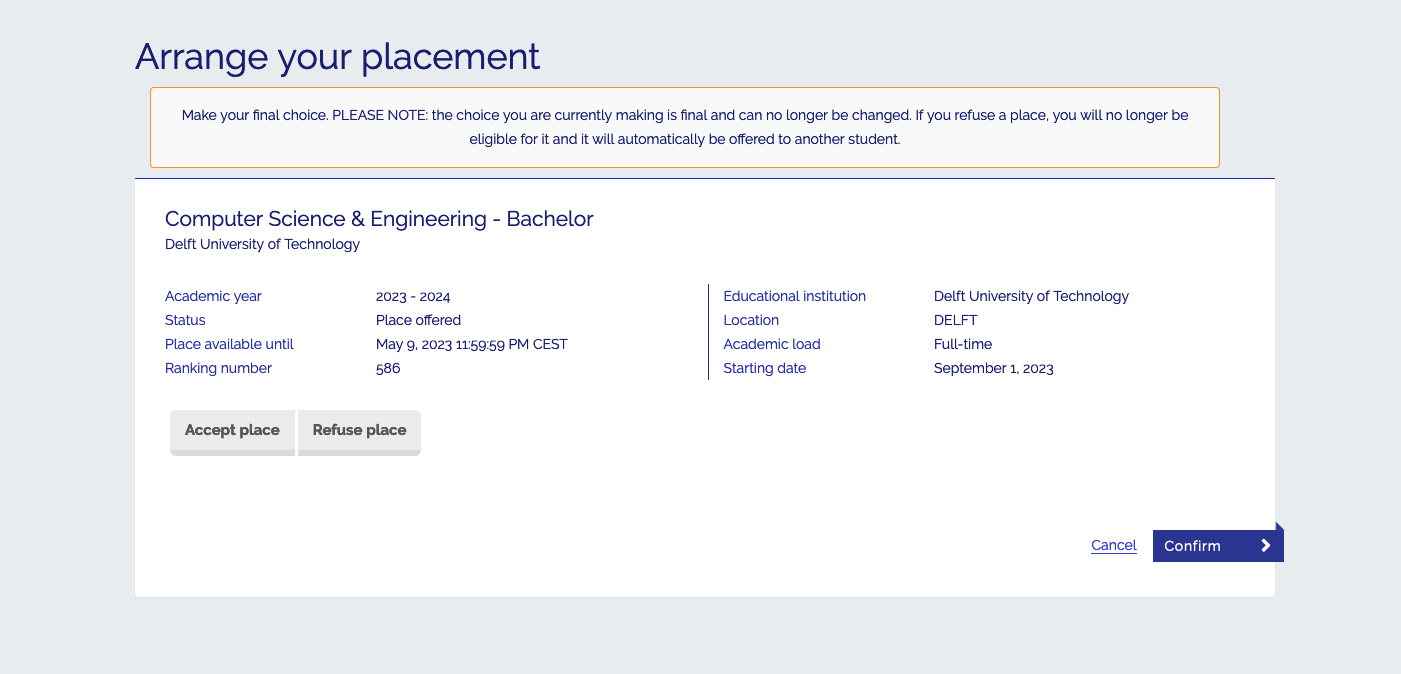The image size is (1401, 674).
Task: Click the Confirm arrow chevron icon
Action: point(1265,545)
